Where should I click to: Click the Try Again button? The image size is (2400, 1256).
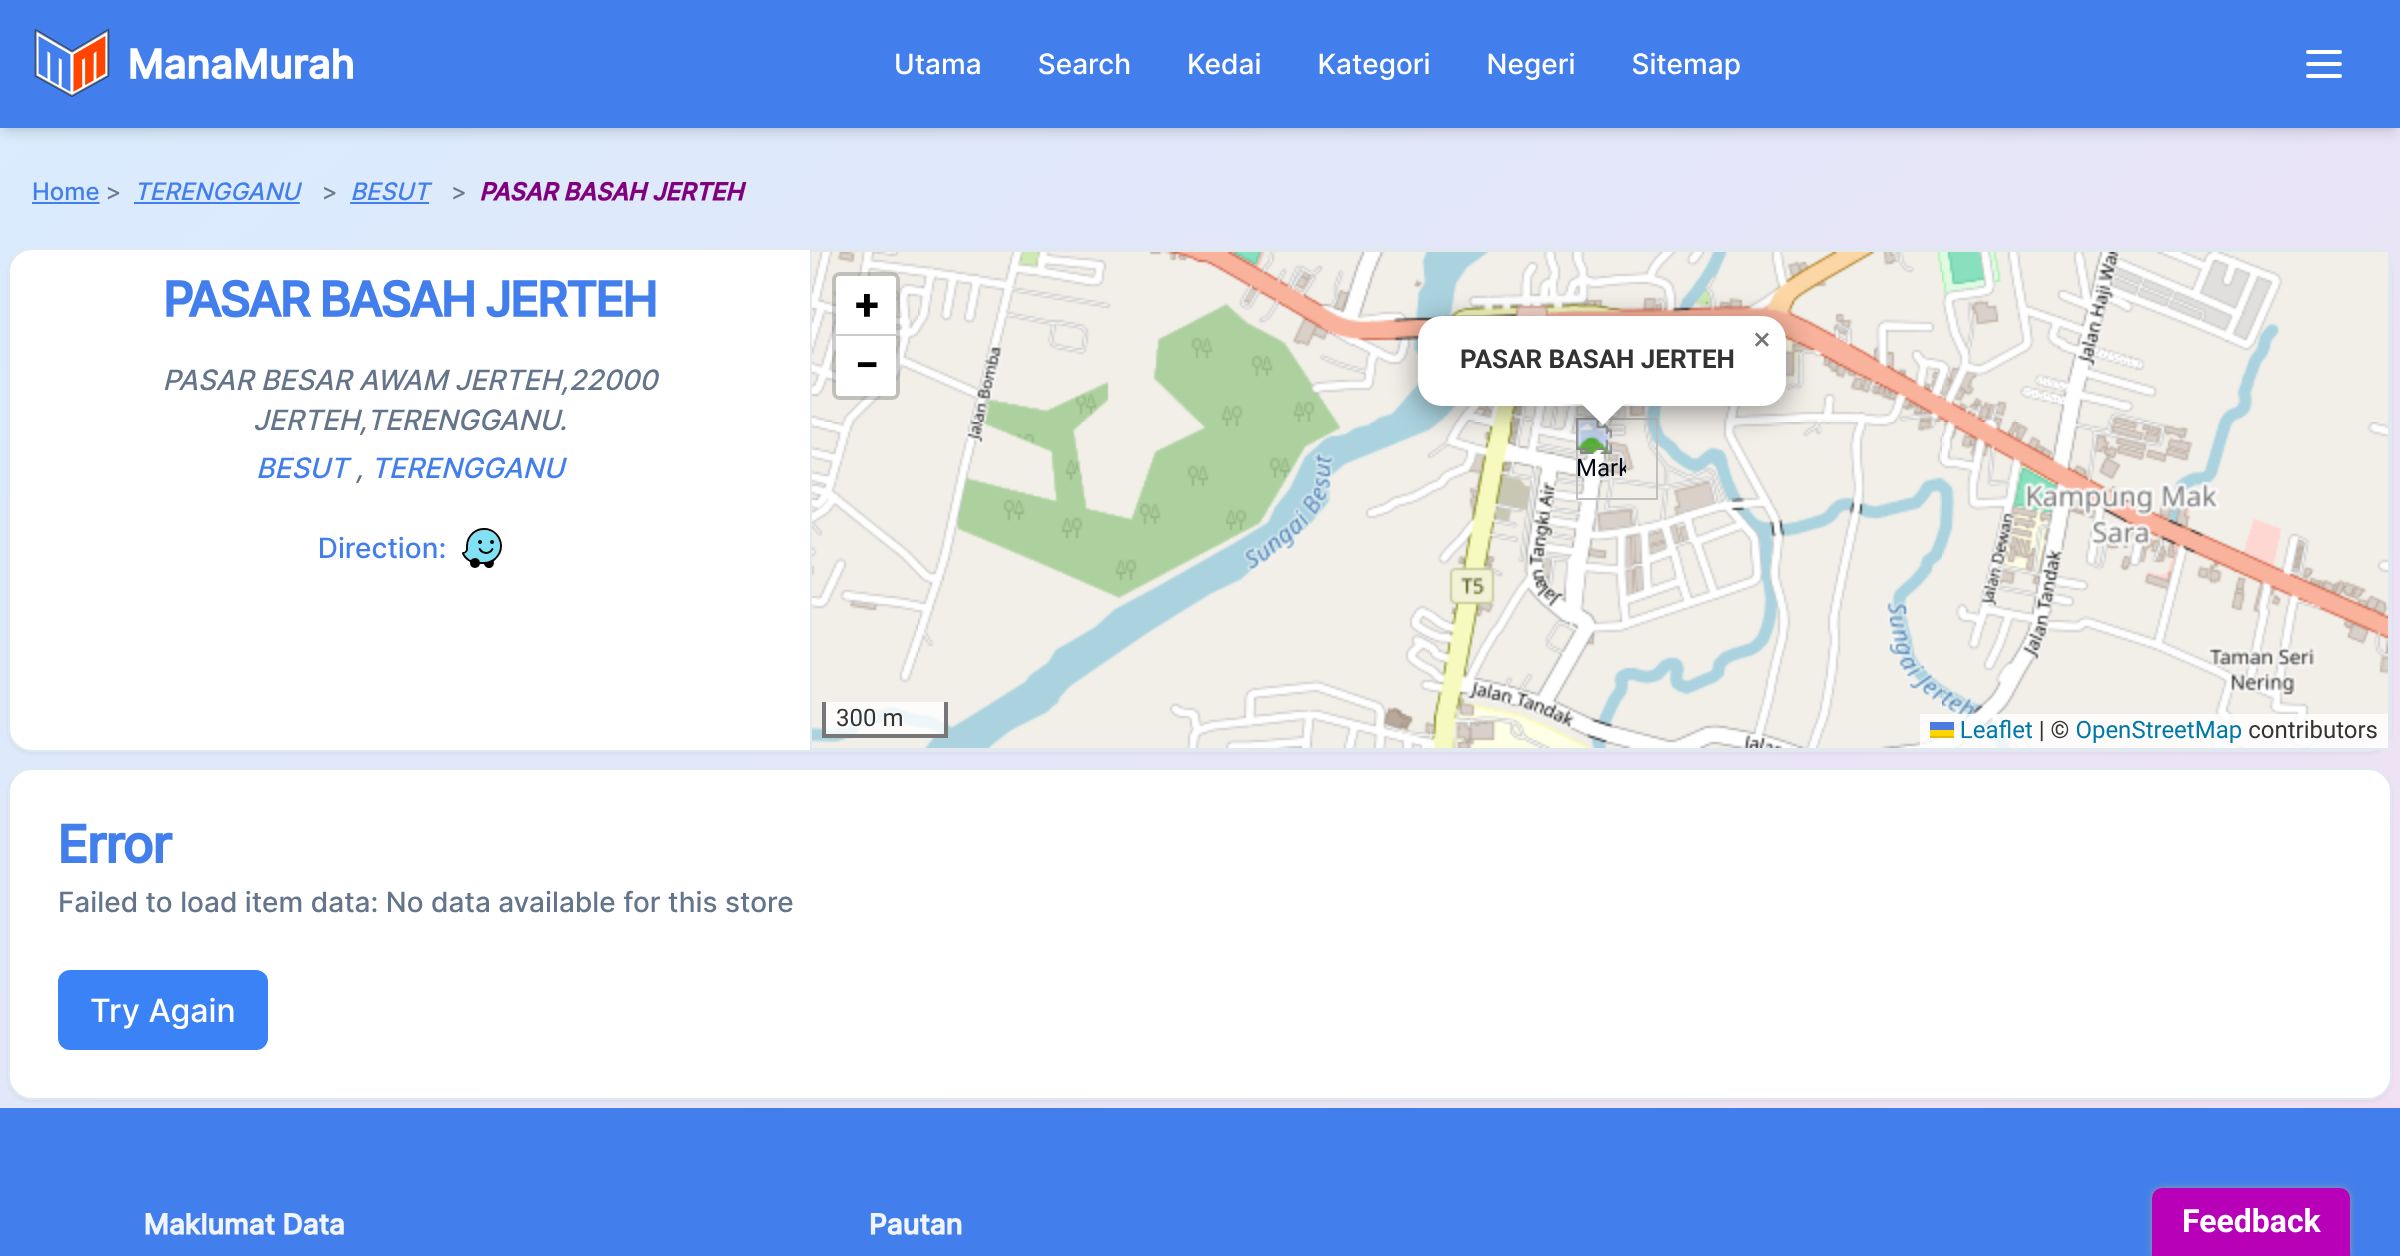[163, 1010]
